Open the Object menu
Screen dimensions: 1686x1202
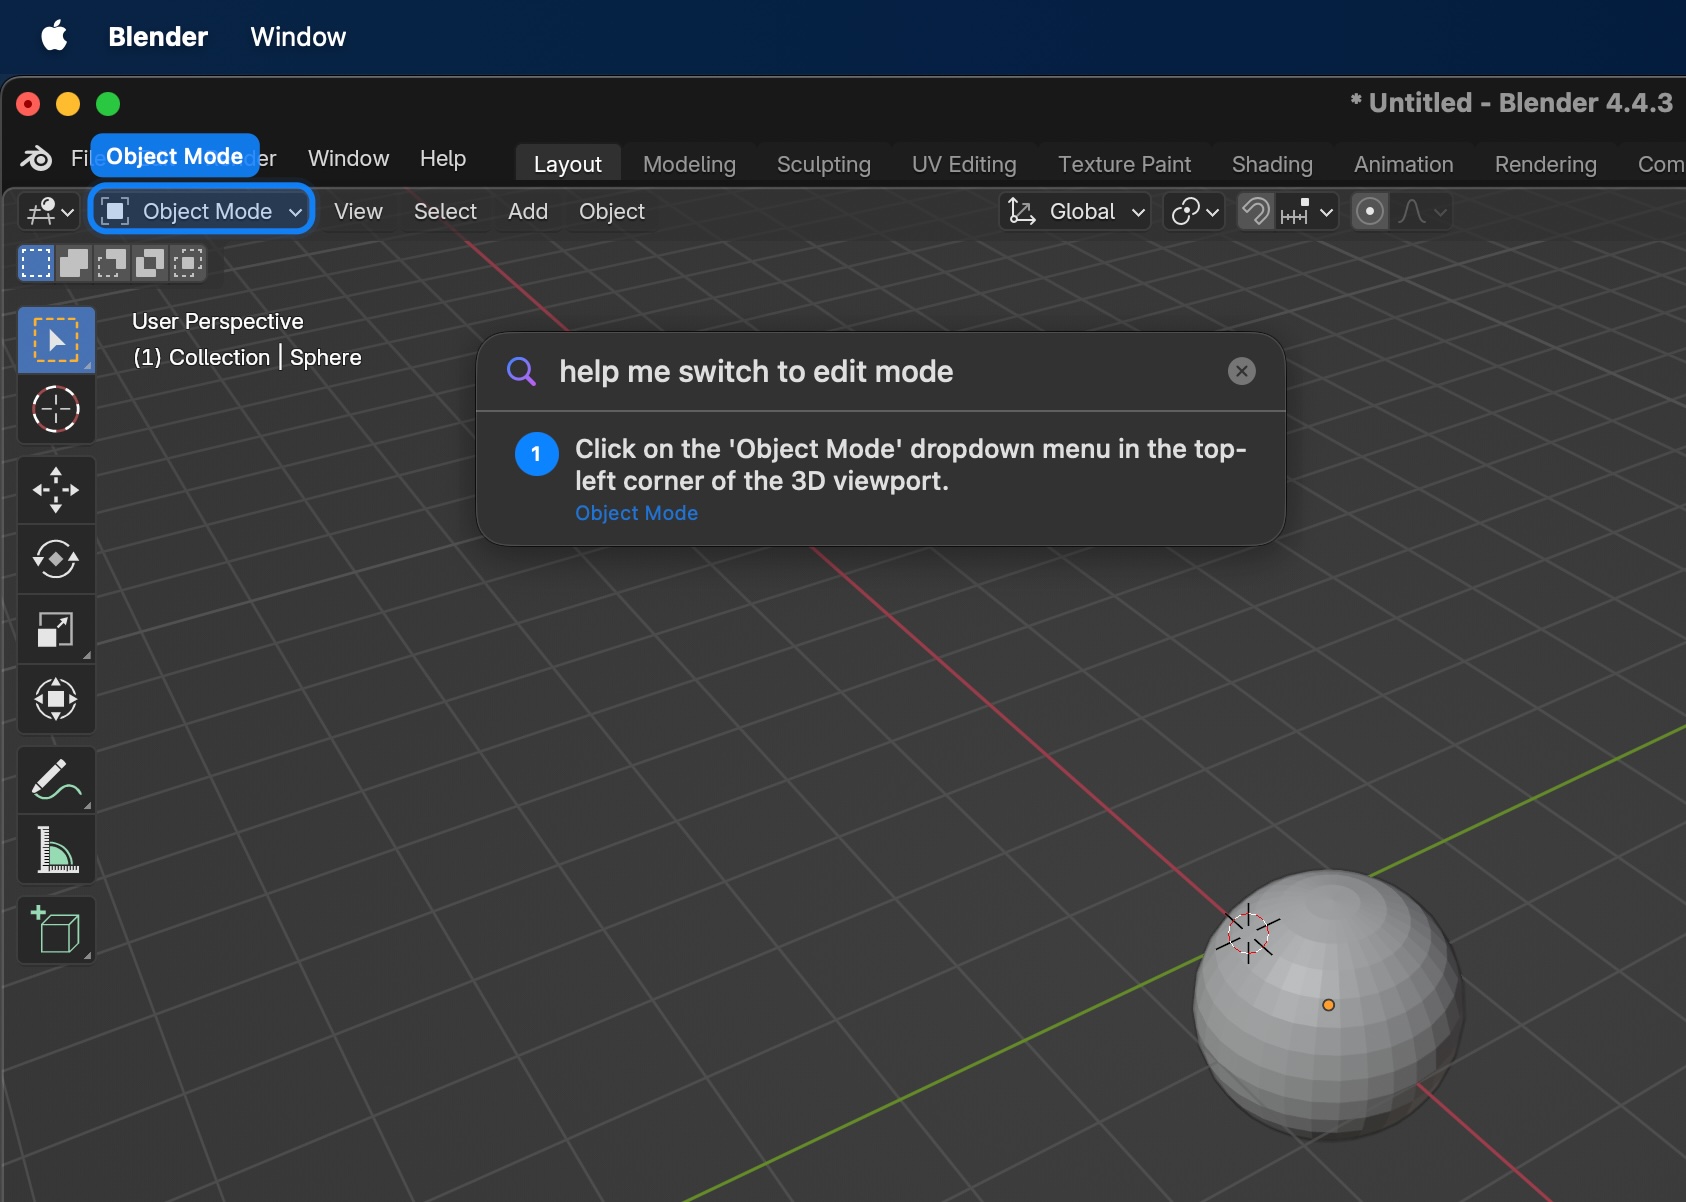pos(612,211)
